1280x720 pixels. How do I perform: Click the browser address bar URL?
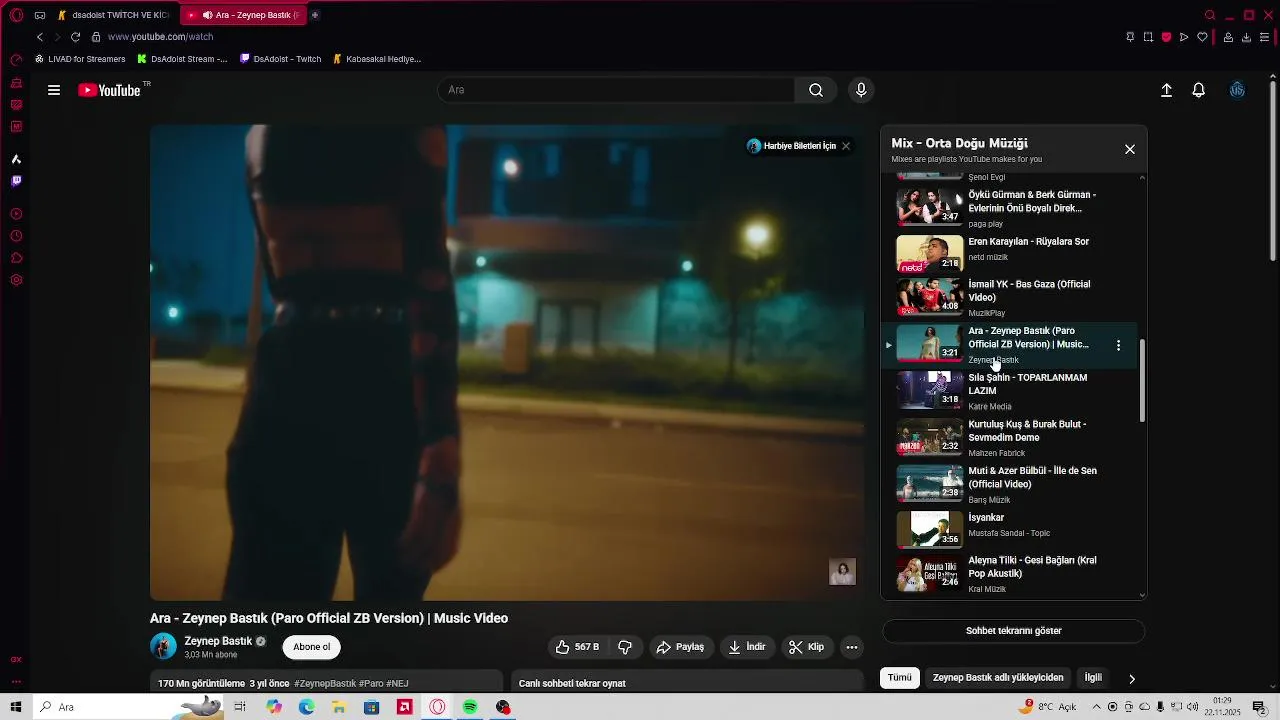(x=160, y=37)
